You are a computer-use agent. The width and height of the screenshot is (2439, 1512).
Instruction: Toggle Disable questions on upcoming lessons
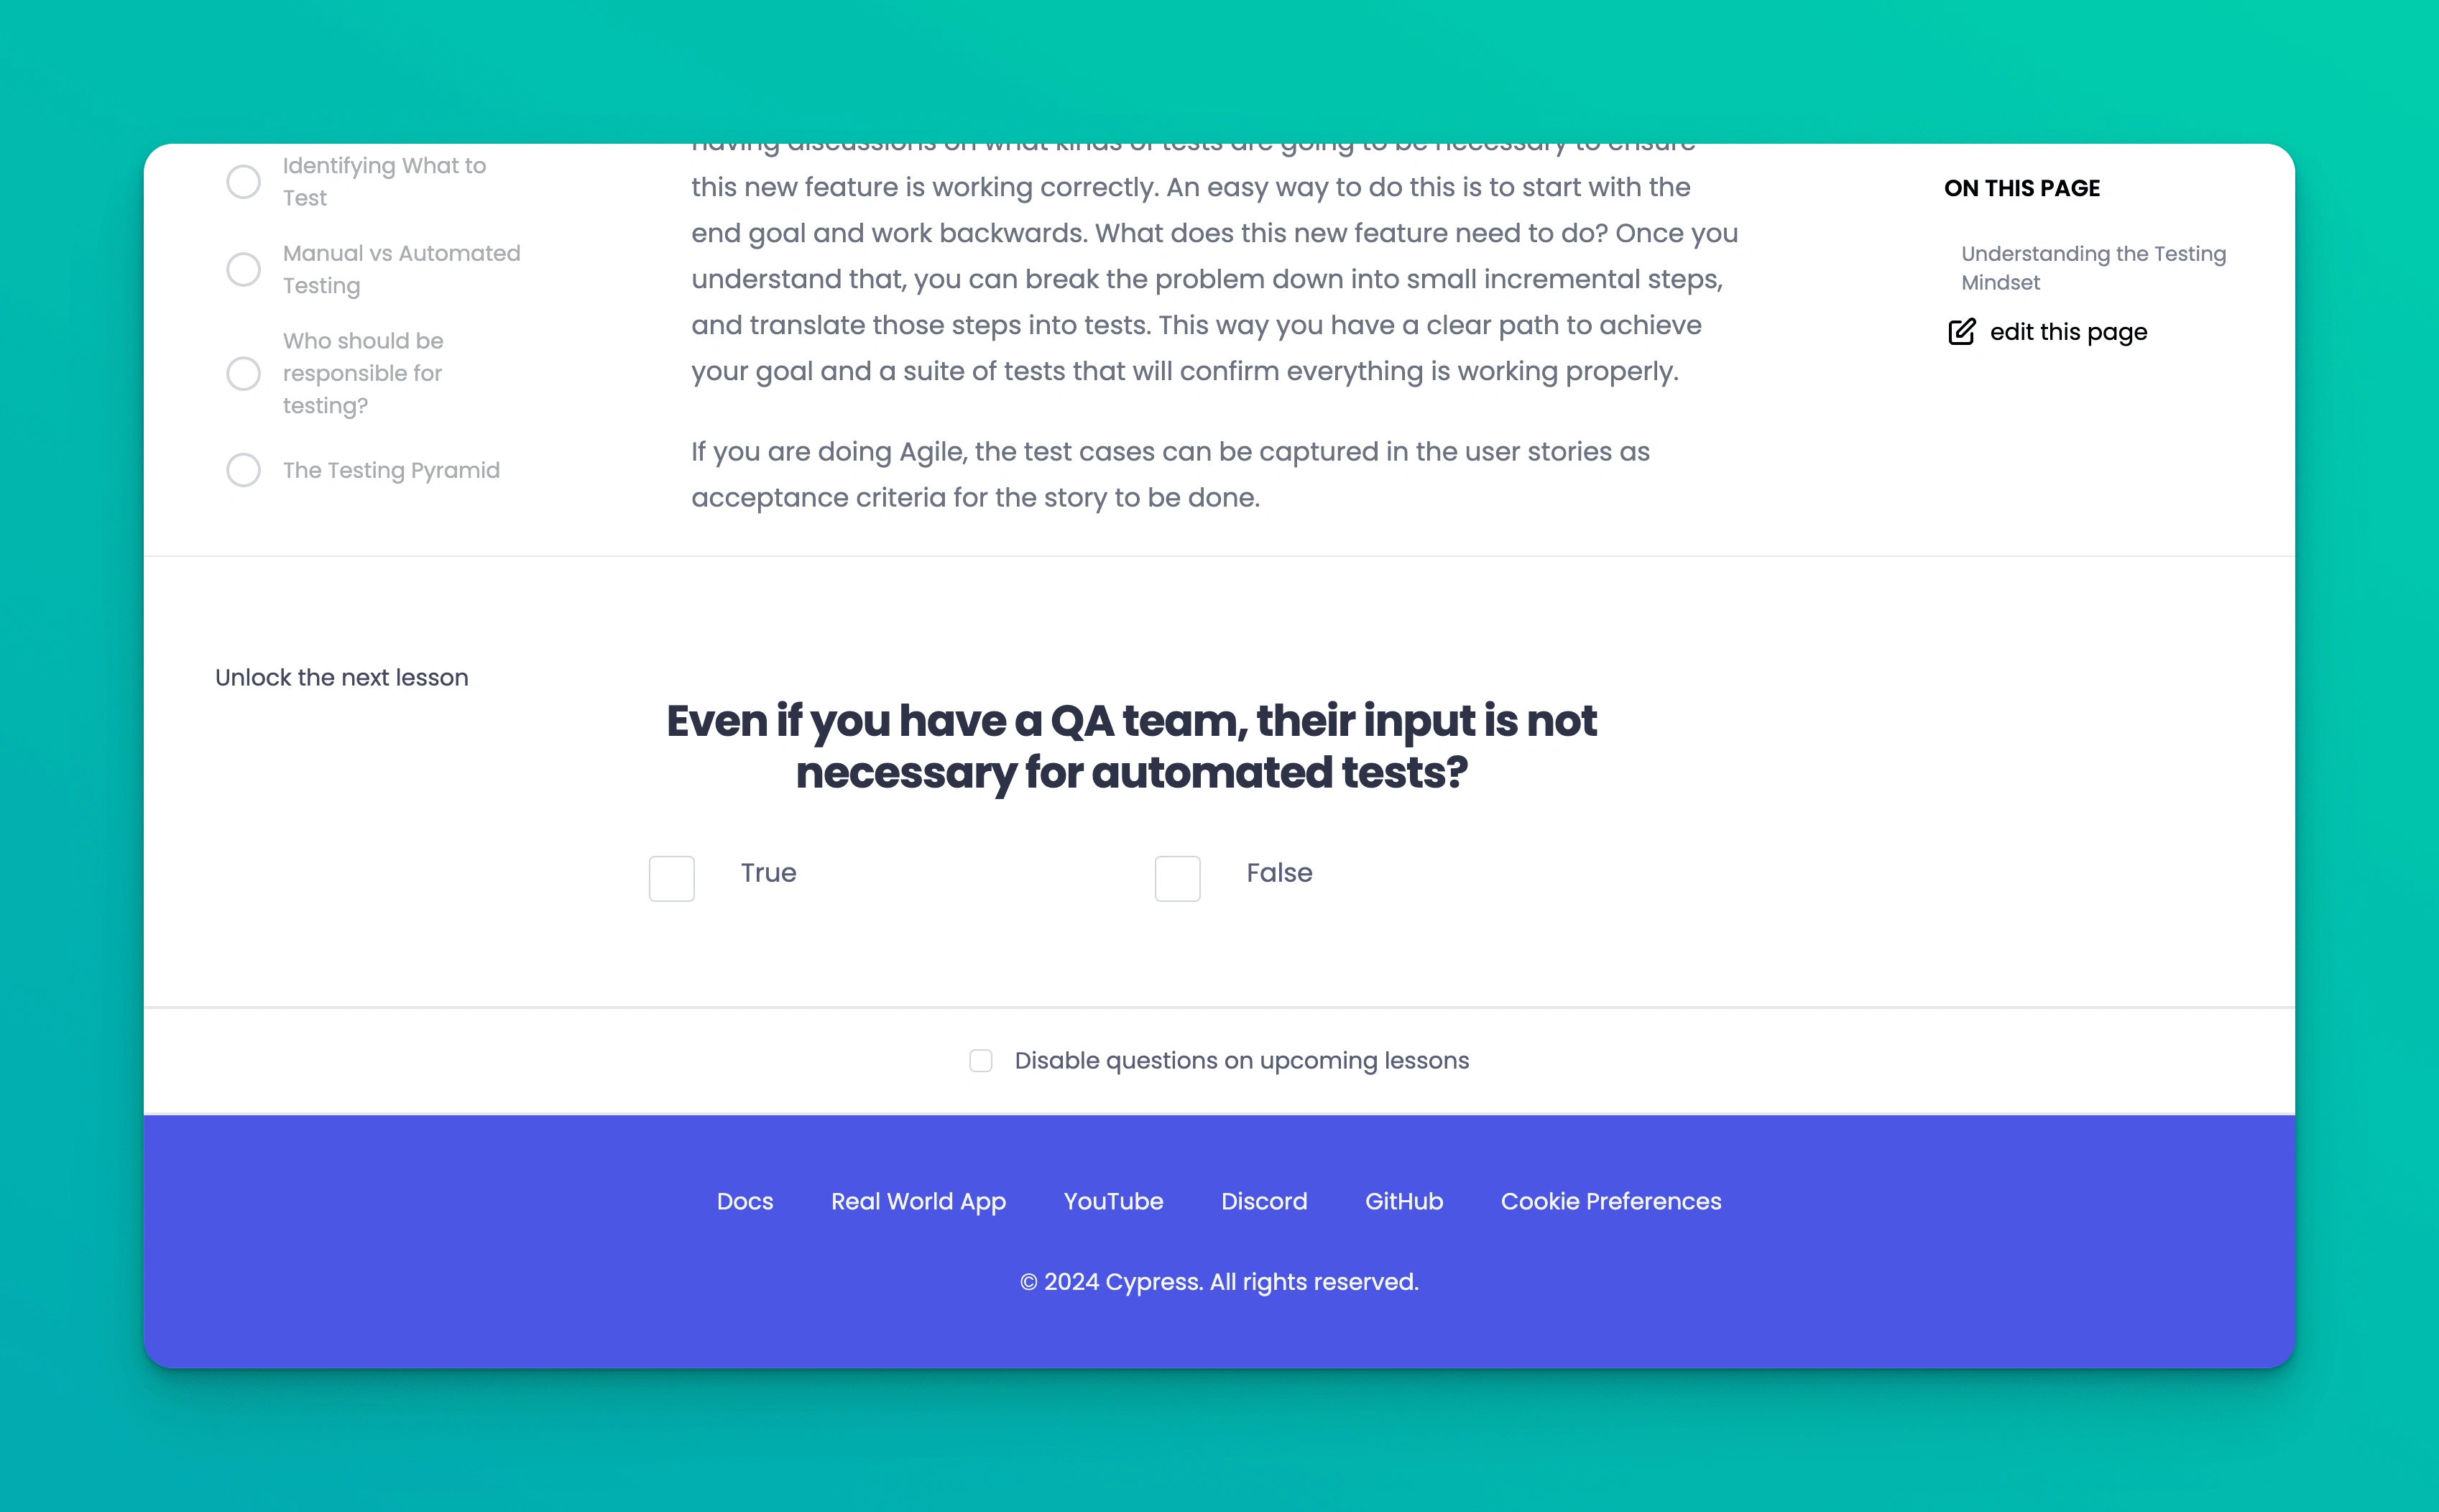point(981,1061)
